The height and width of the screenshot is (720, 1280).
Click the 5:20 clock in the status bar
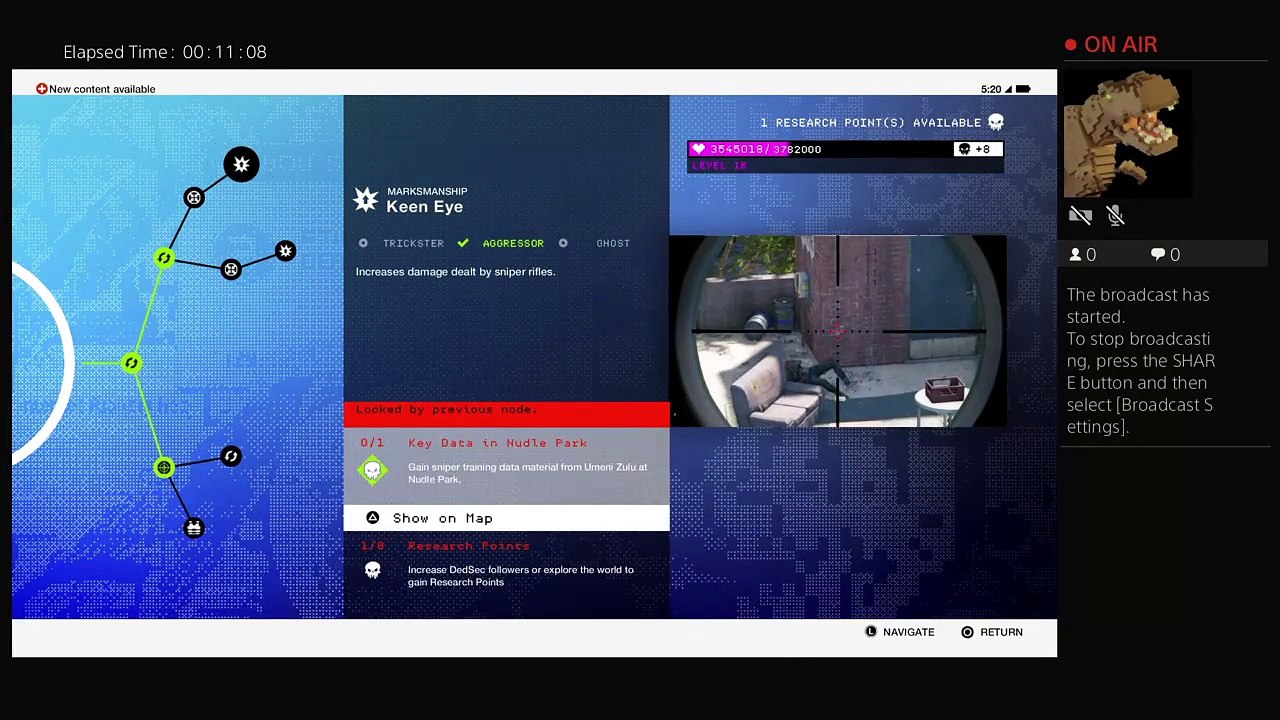point(991,89)
